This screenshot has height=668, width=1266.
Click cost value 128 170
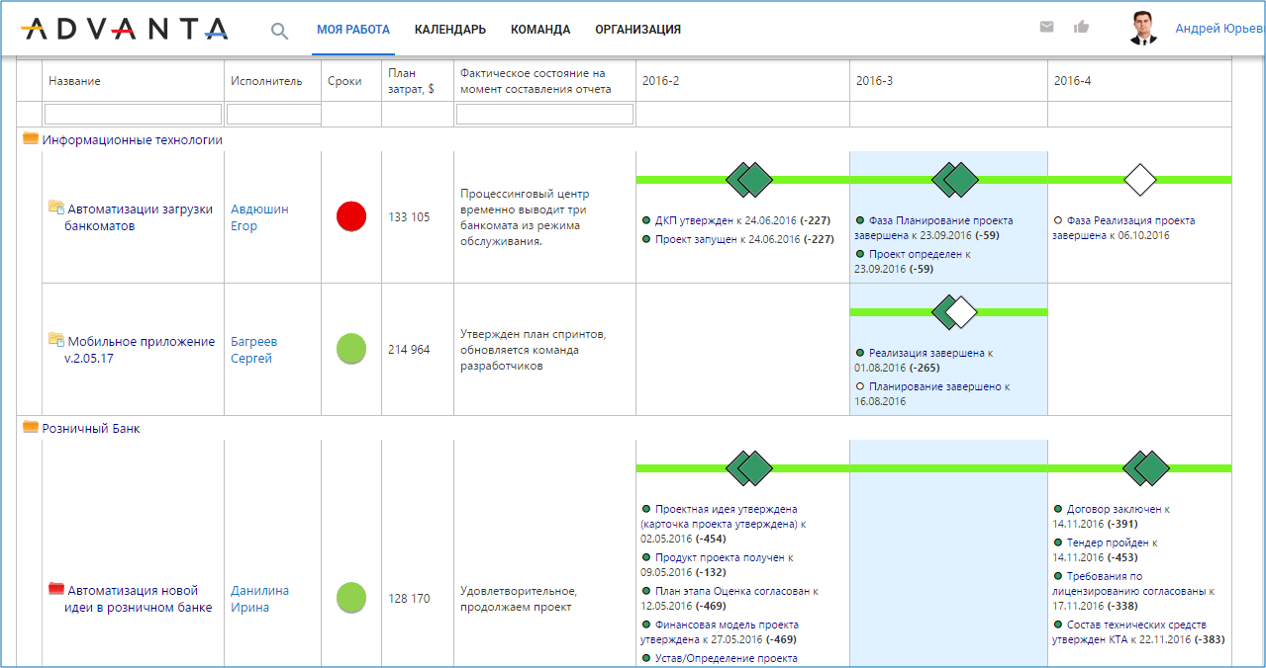click(x=409, y=599)
